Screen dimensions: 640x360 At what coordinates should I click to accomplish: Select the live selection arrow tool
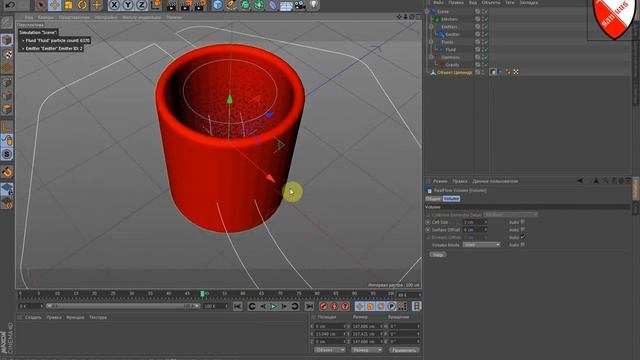click(40, 5)
